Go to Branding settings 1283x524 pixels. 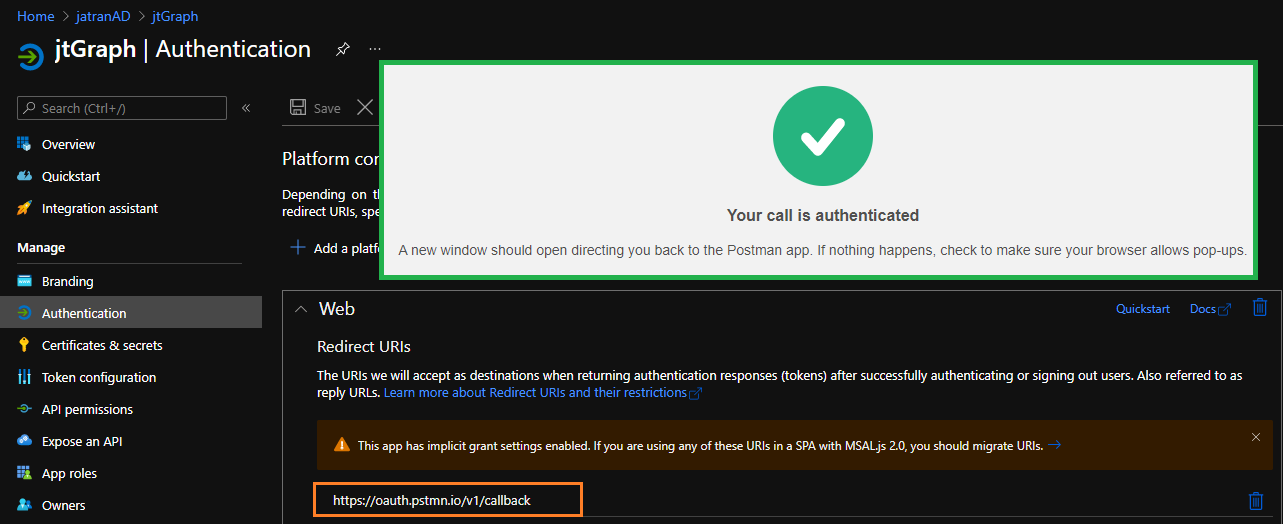click(67, 281)
